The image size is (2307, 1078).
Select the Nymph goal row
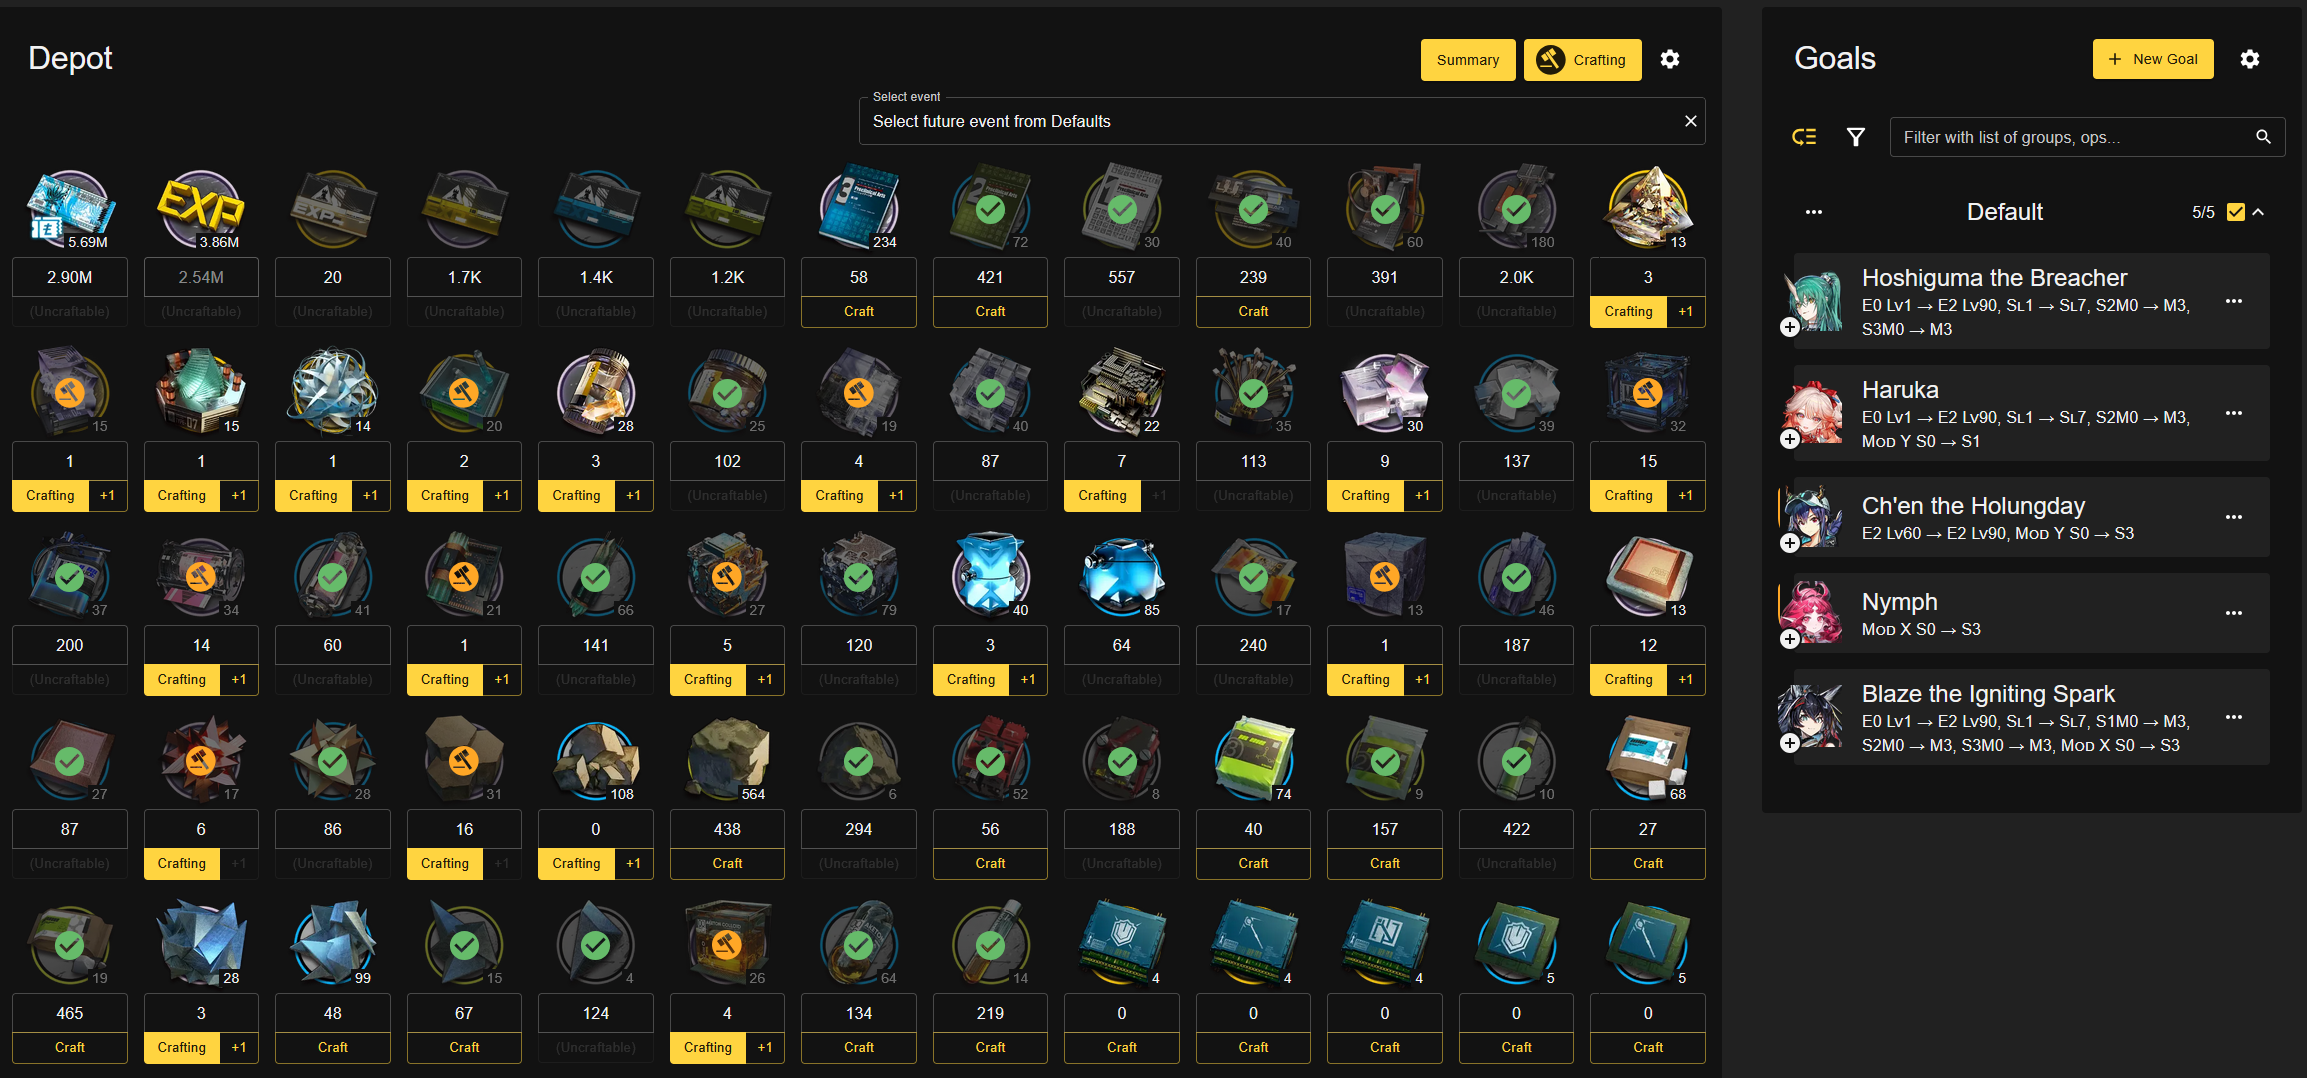2031,613
